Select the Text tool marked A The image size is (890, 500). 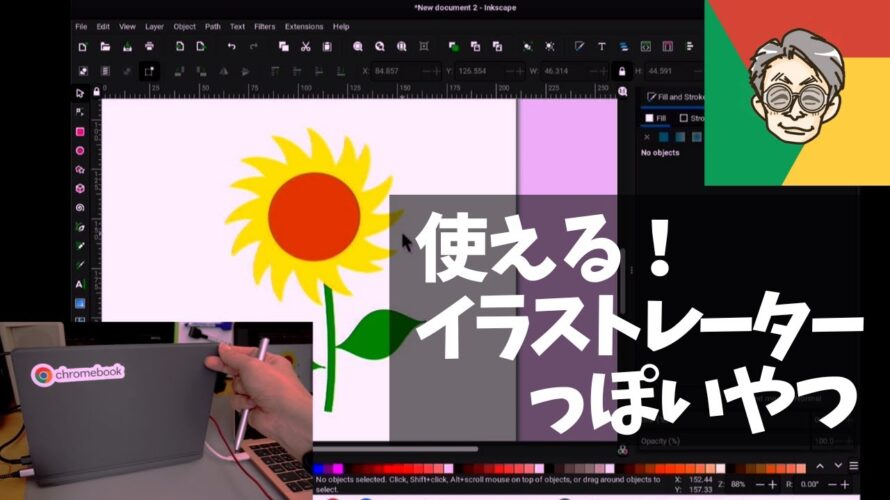pyautogui.click(x=79, y=284)
